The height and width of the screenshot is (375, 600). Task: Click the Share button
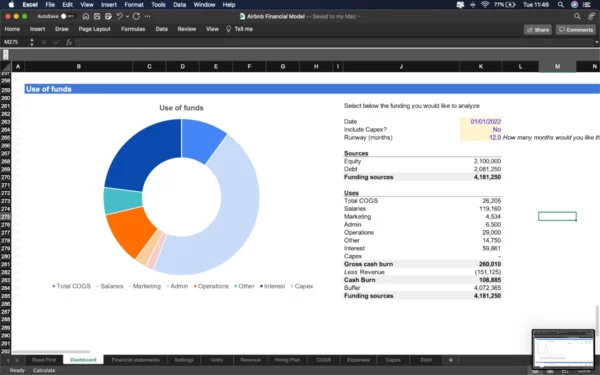[x=538, y=29]
